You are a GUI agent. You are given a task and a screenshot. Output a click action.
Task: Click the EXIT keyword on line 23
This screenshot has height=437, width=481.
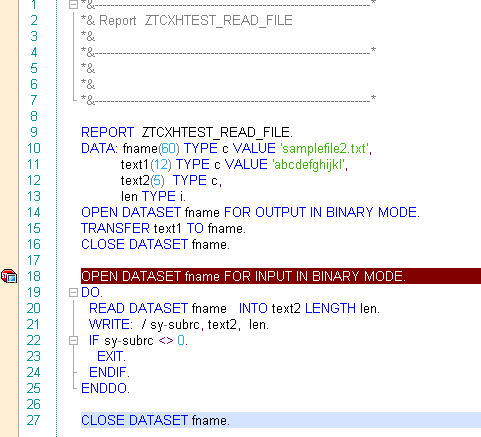click(x=111, y=356)
